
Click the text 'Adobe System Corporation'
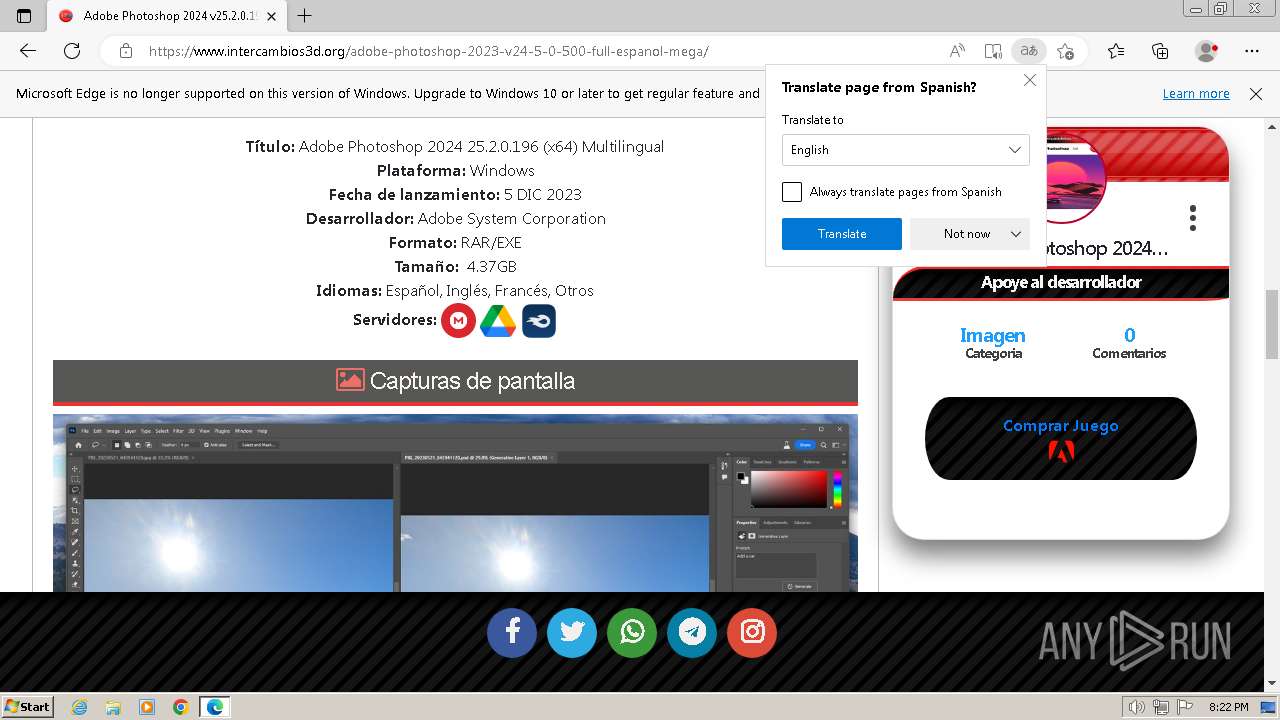[x=512, y=218]
